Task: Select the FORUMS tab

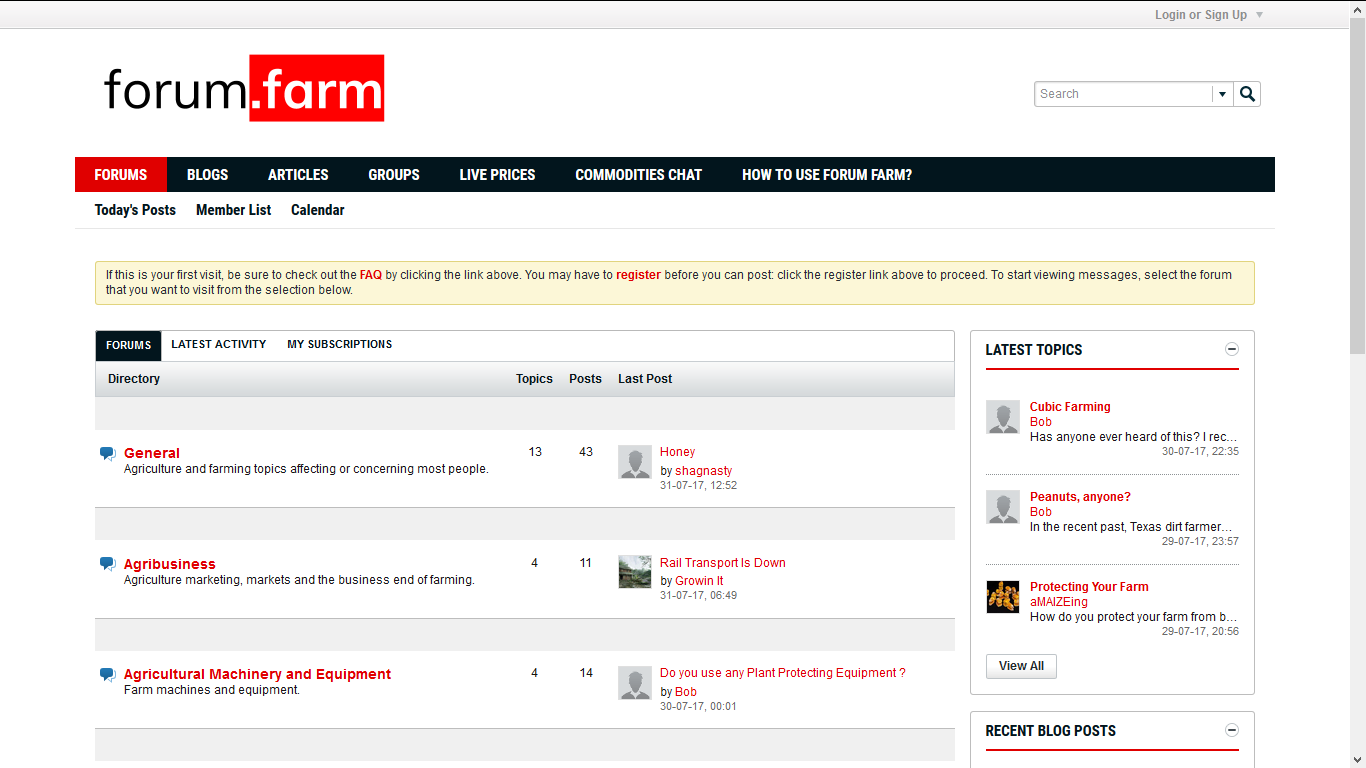Action: pos(128,345)
